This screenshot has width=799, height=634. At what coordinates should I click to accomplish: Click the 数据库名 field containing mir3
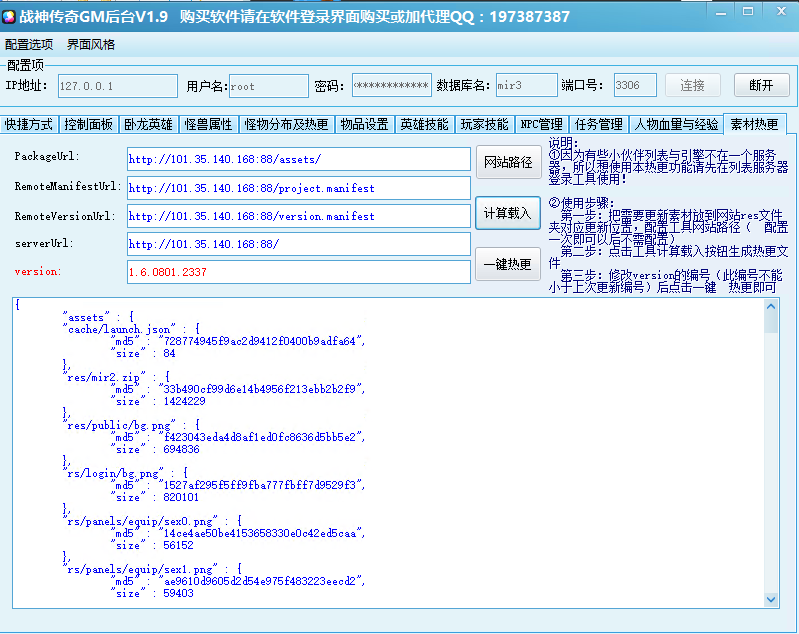point(526,86)
